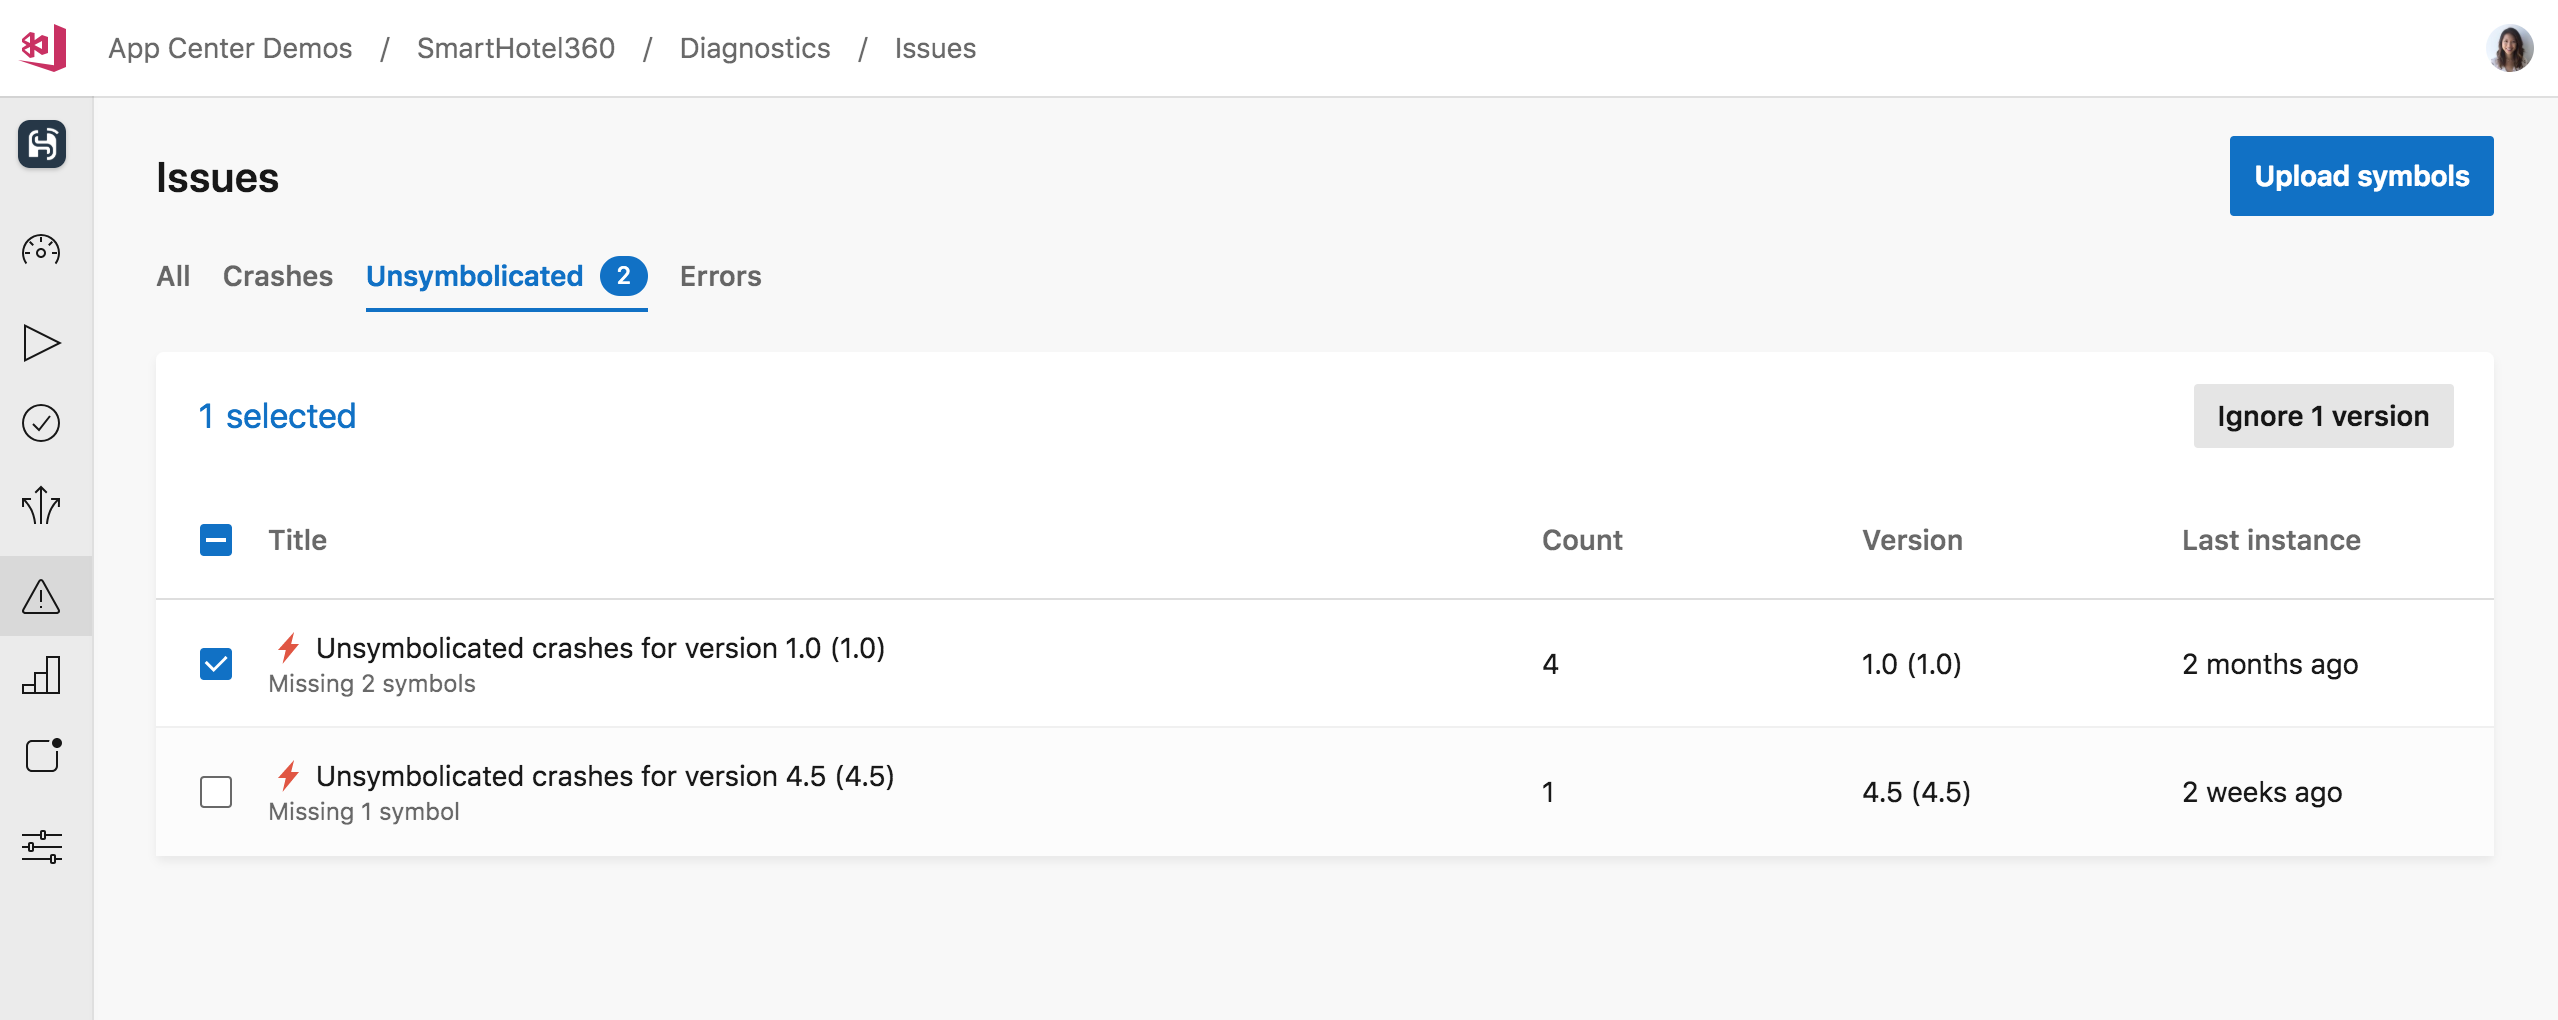Open the Test section checkmark icon
Image resolution: width=2558 pixels, height=1020 pixels.
coord(40,422)
